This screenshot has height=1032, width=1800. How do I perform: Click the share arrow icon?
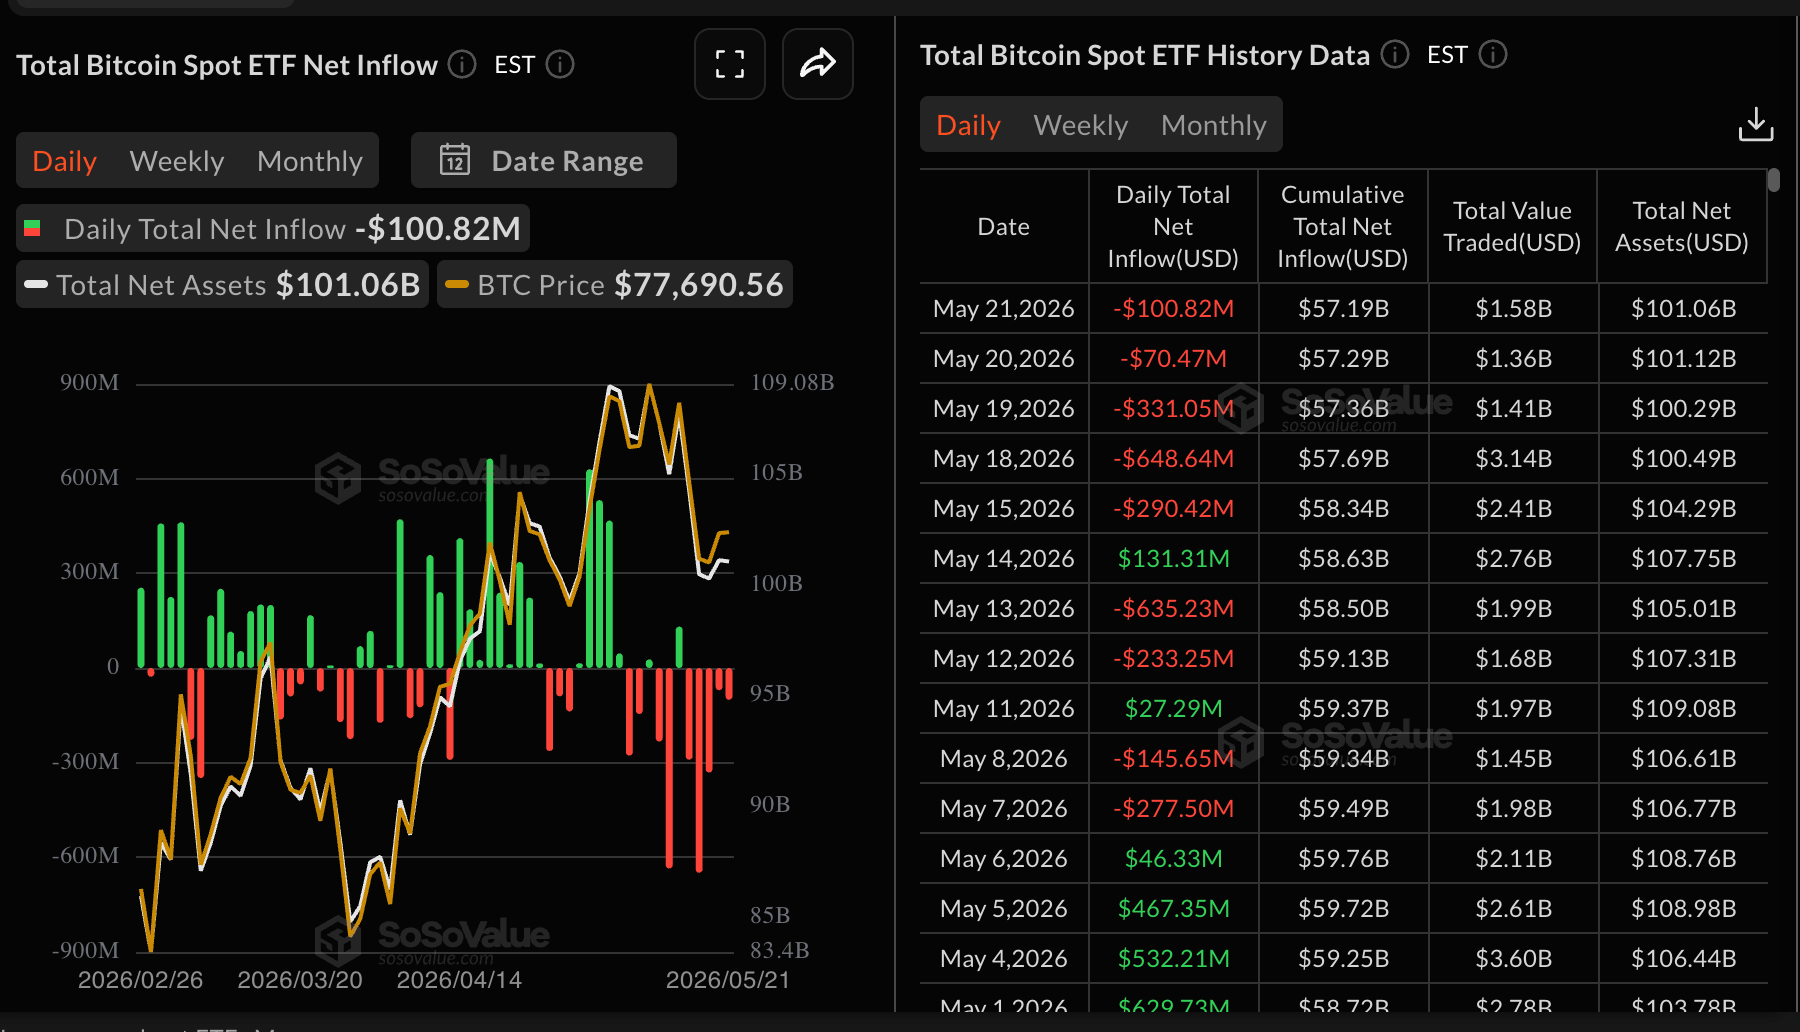point(817,64)
